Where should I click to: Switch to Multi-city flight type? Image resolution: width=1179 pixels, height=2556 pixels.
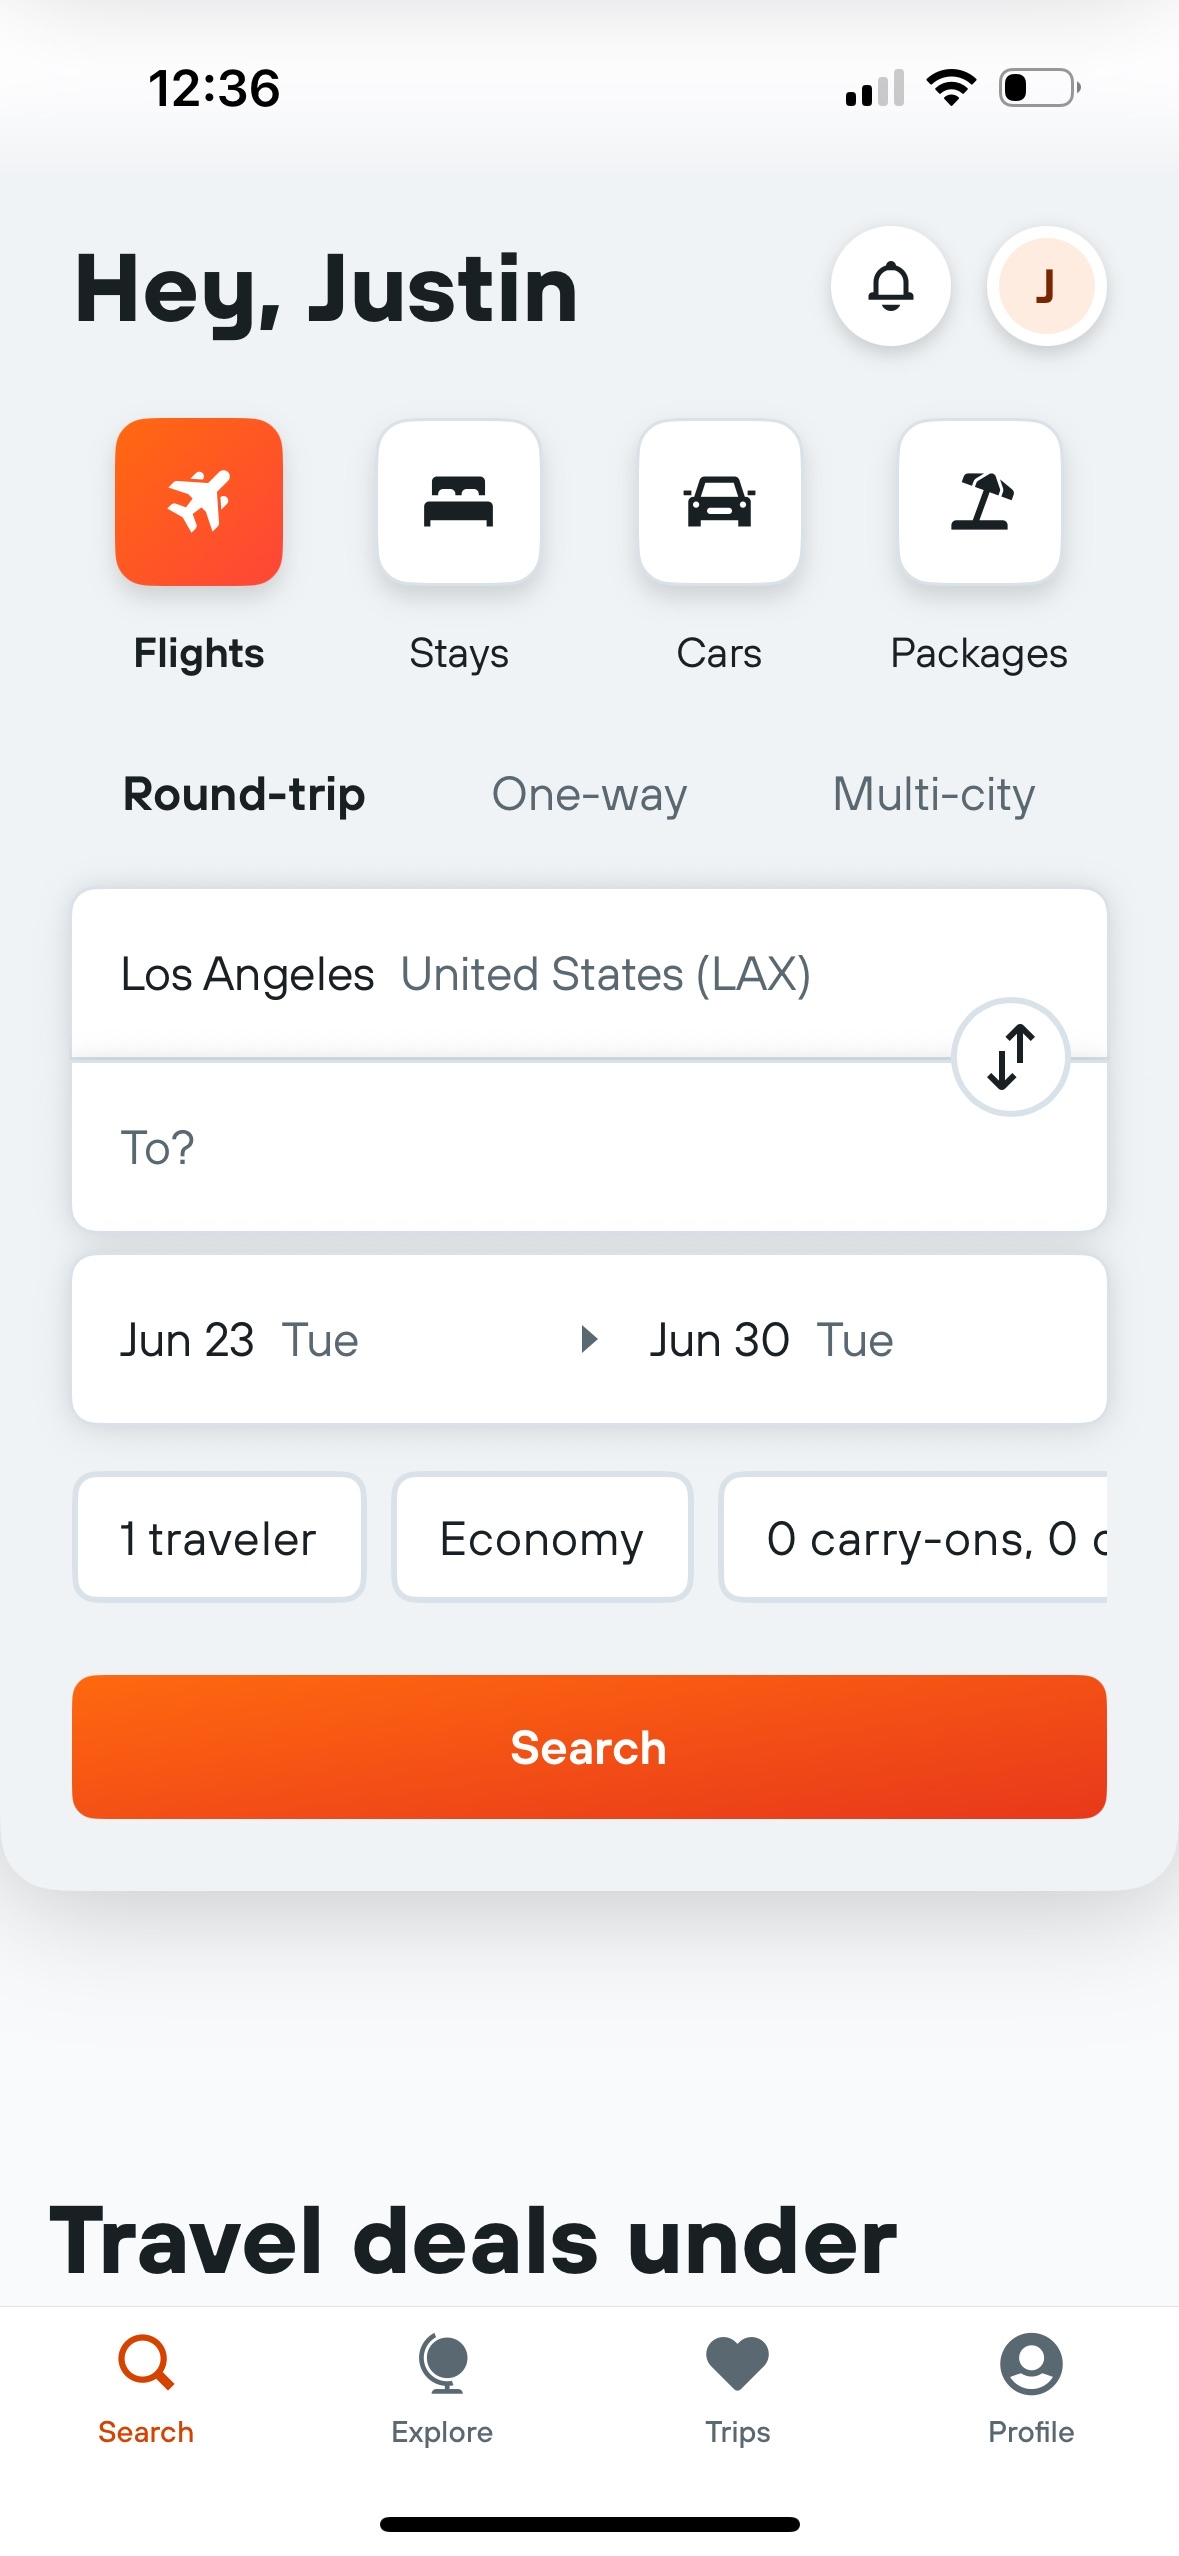tap(934, 795)
